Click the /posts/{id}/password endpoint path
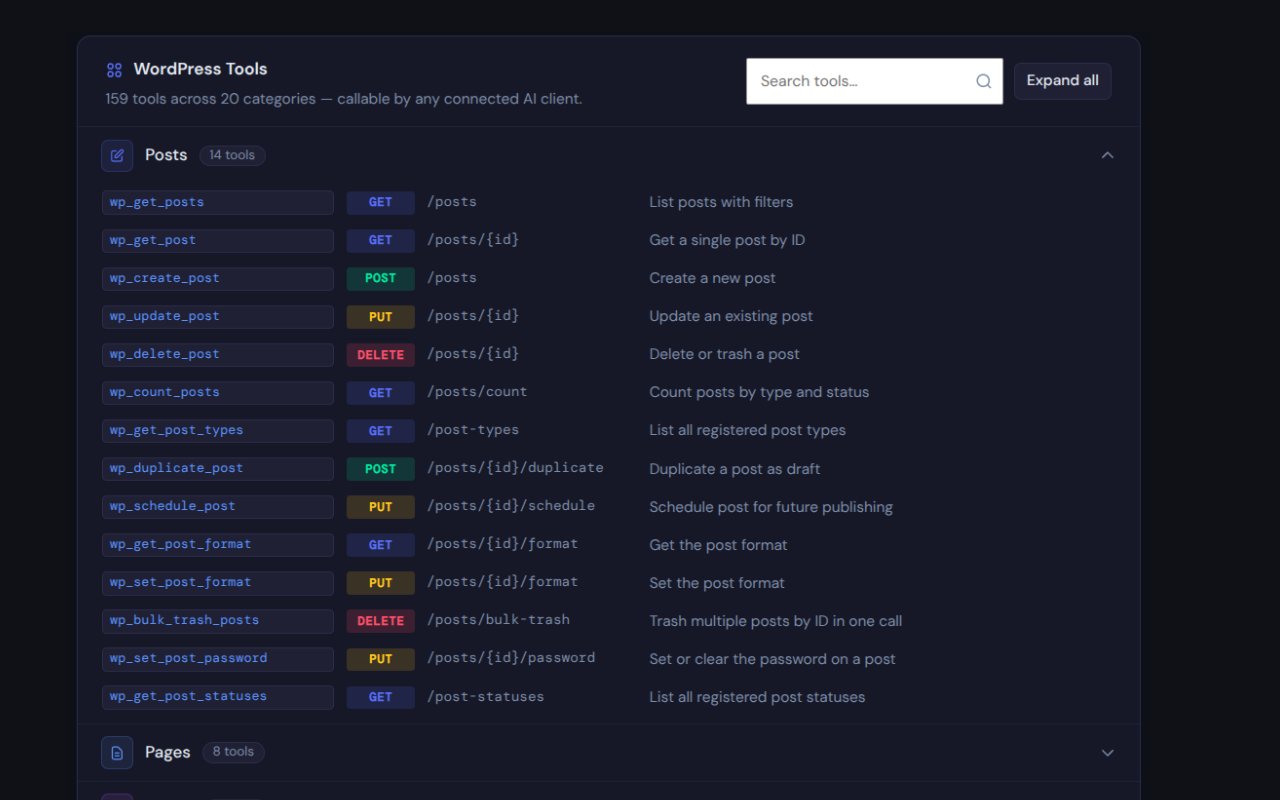This screenshot has height=800, width=1280. point(511,658)
